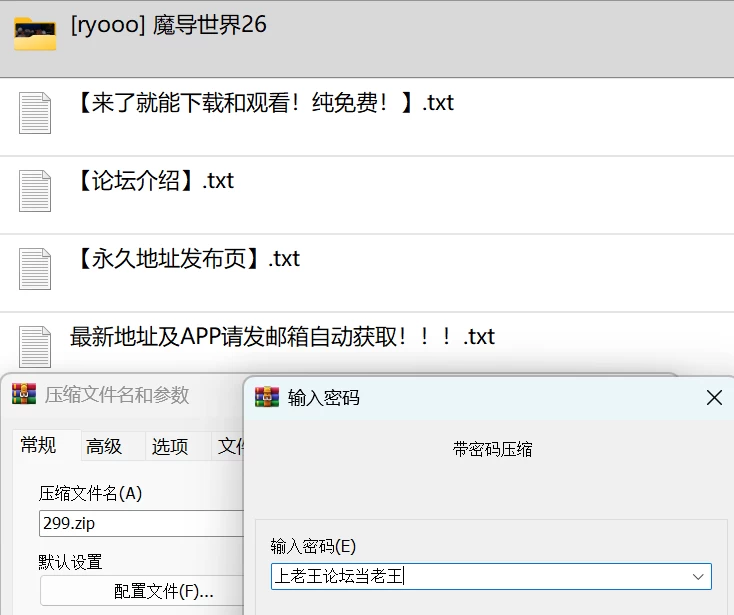This screenshot has height=615, width=734.
Task: Switch to the 高级 tab
Action: [104, 446]
